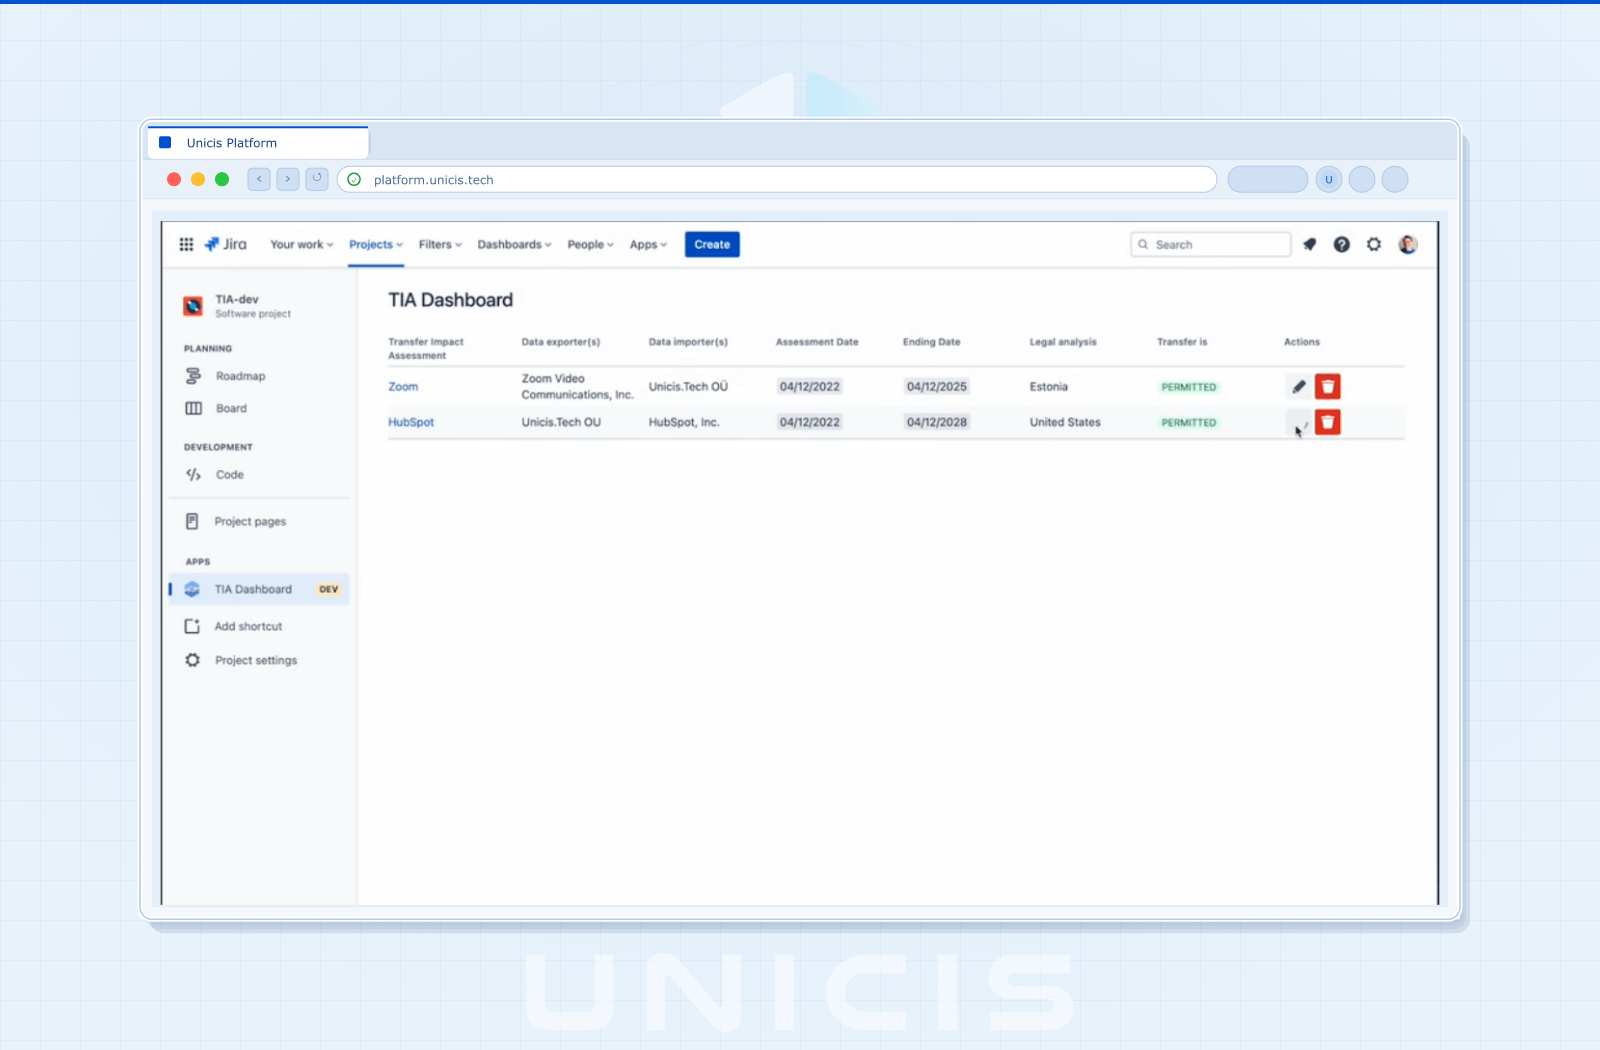This screenshot has width=1600, height=1050.
Task: Click Zoom row 04/12/2022 assessment date
Action: pos(810,386)
